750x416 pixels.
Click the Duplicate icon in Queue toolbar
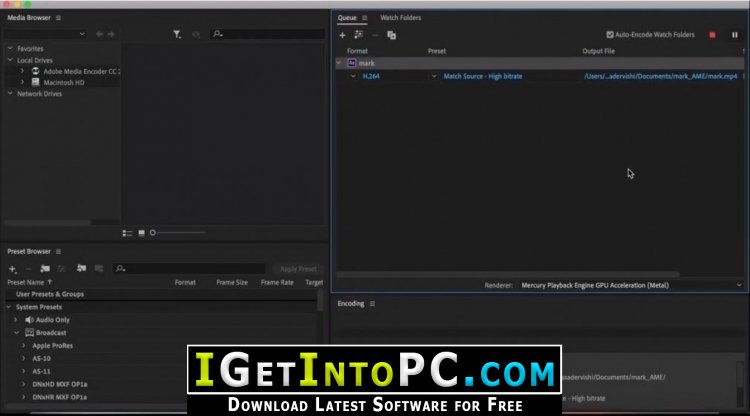point(391,35)
